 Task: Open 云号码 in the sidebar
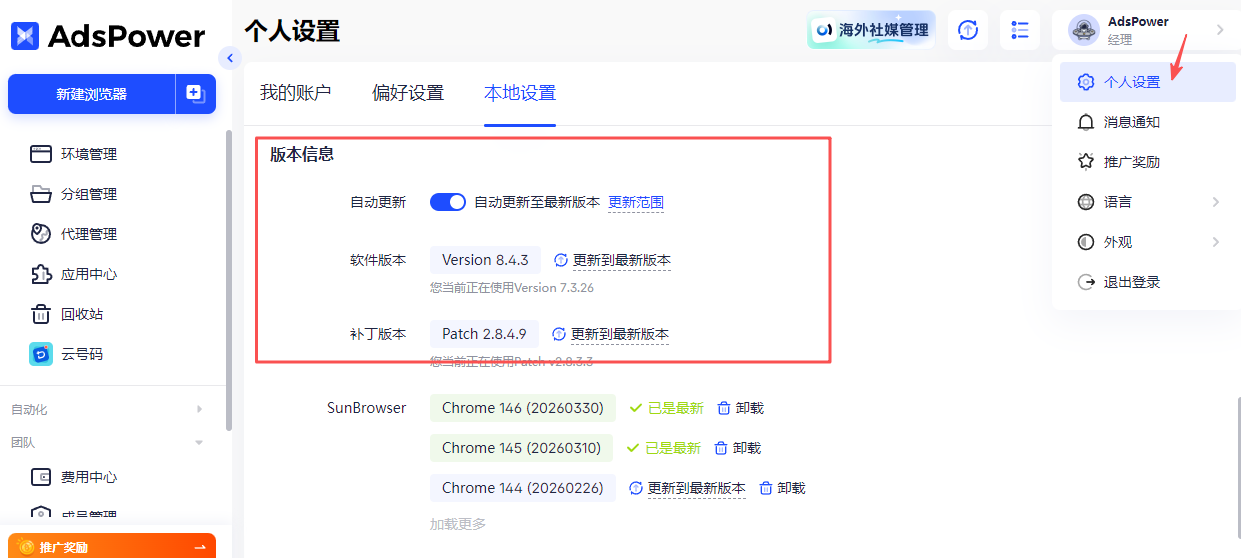click(82, 354)
